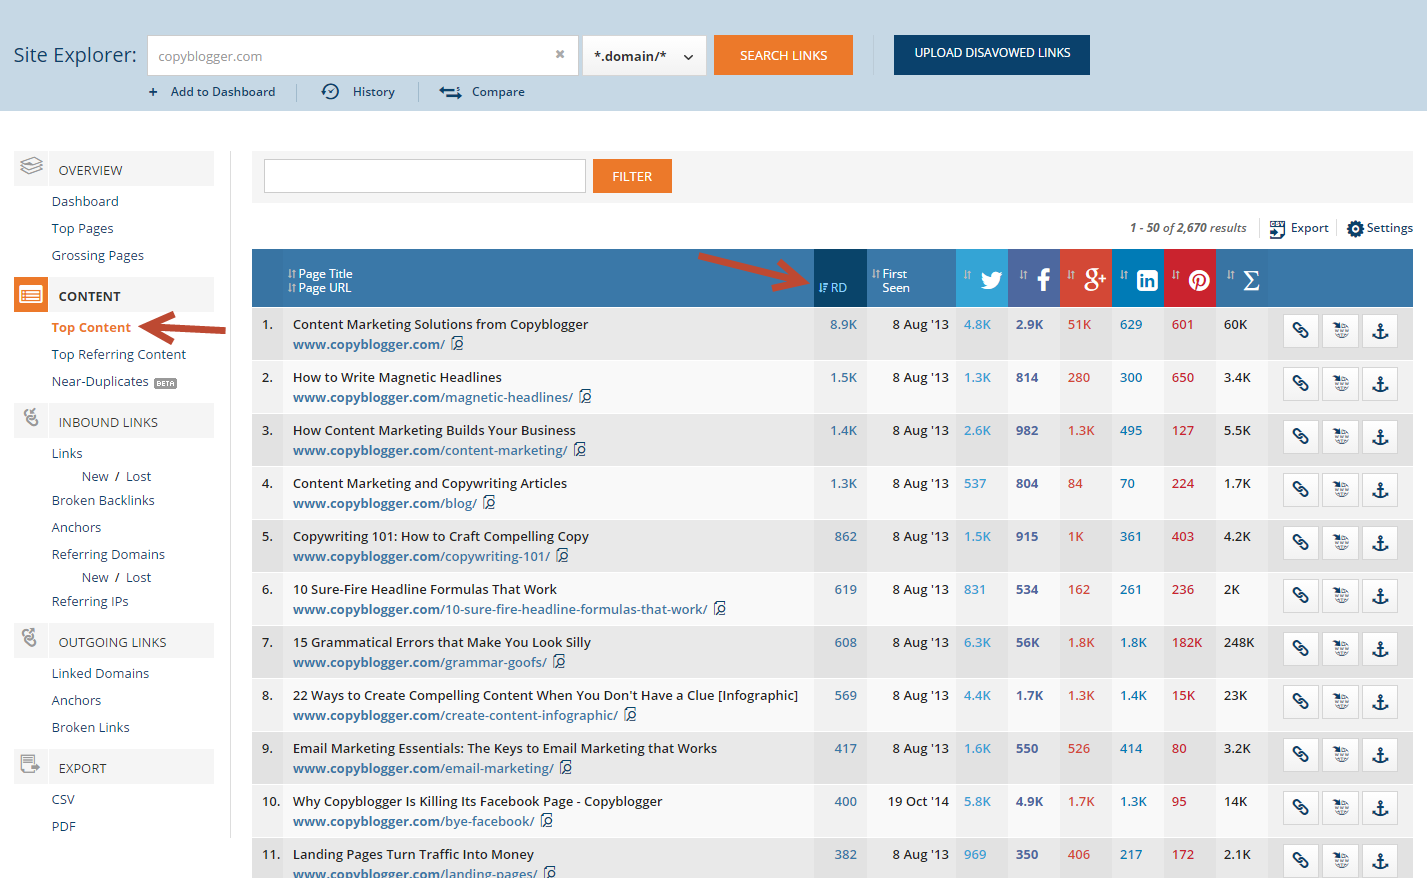Open the Content section header
This screenshot has height=878, width=1427.
[x=114, y=295]
